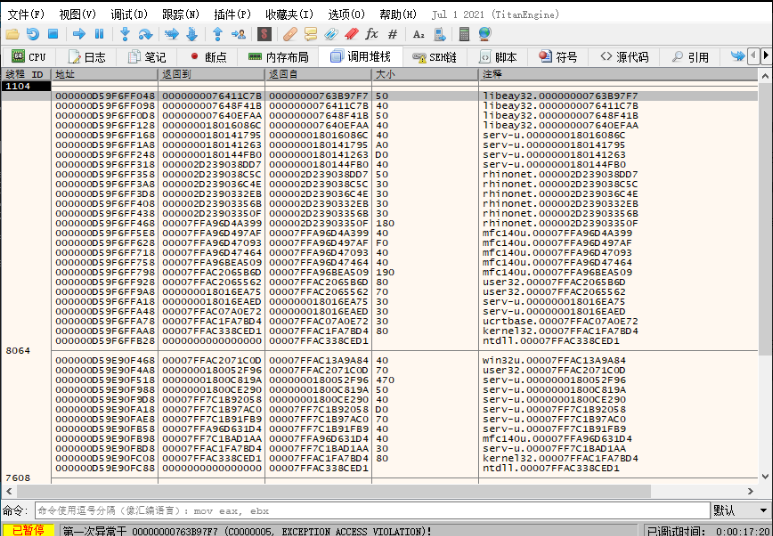Execute till return using the up-arrow icon

click(x=217, y=34)
